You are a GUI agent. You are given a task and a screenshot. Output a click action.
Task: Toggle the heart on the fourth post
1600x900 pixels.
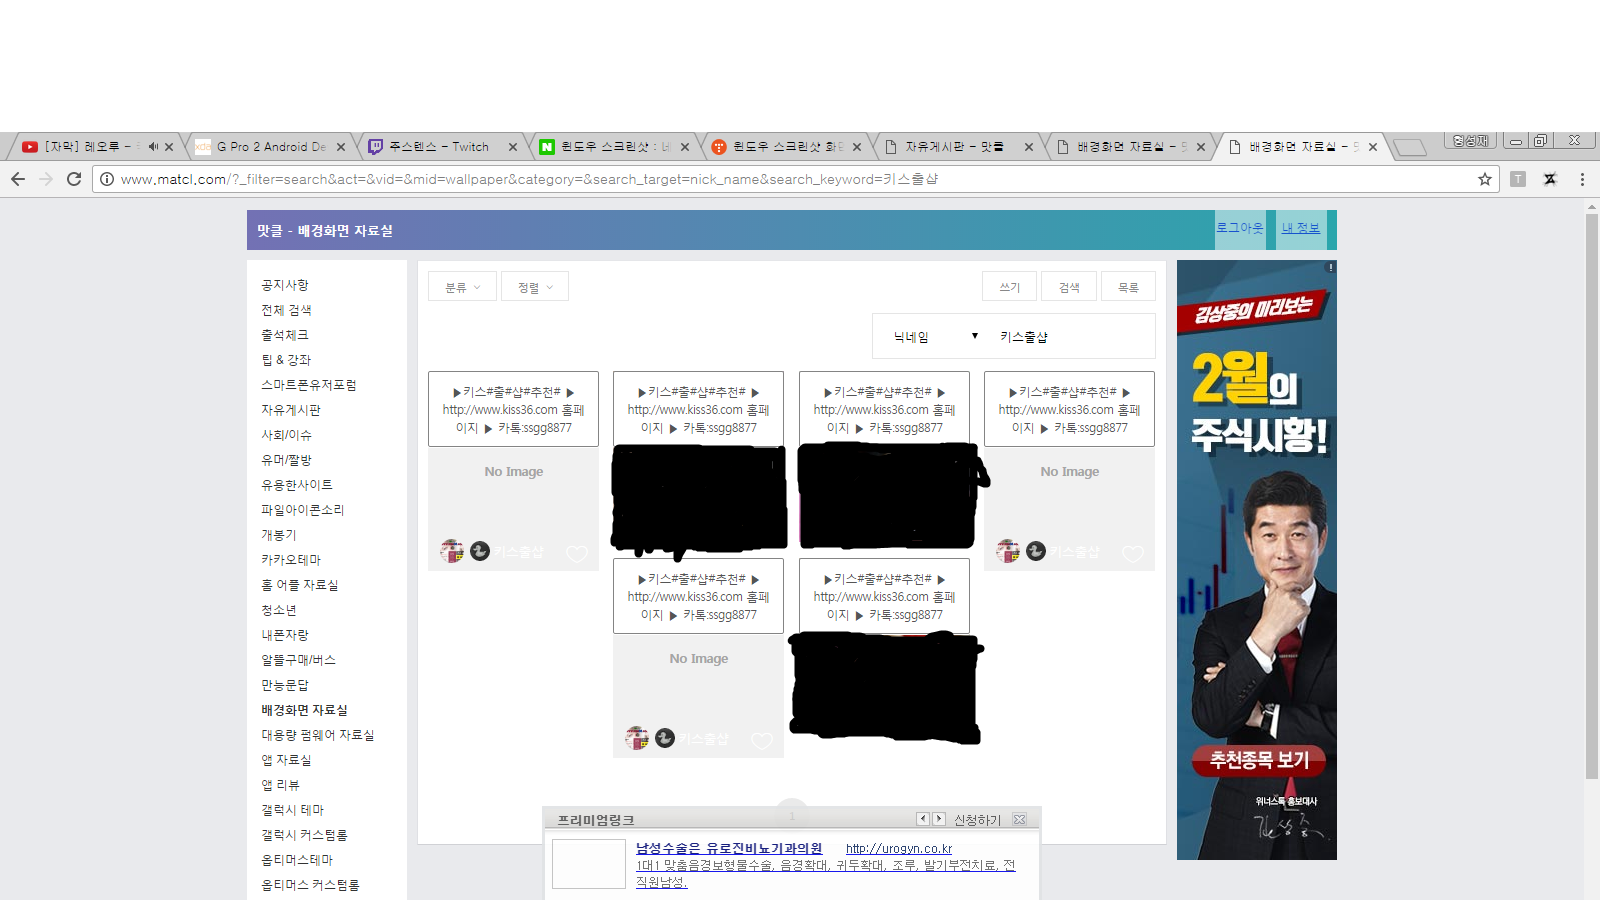point(1132,553)
